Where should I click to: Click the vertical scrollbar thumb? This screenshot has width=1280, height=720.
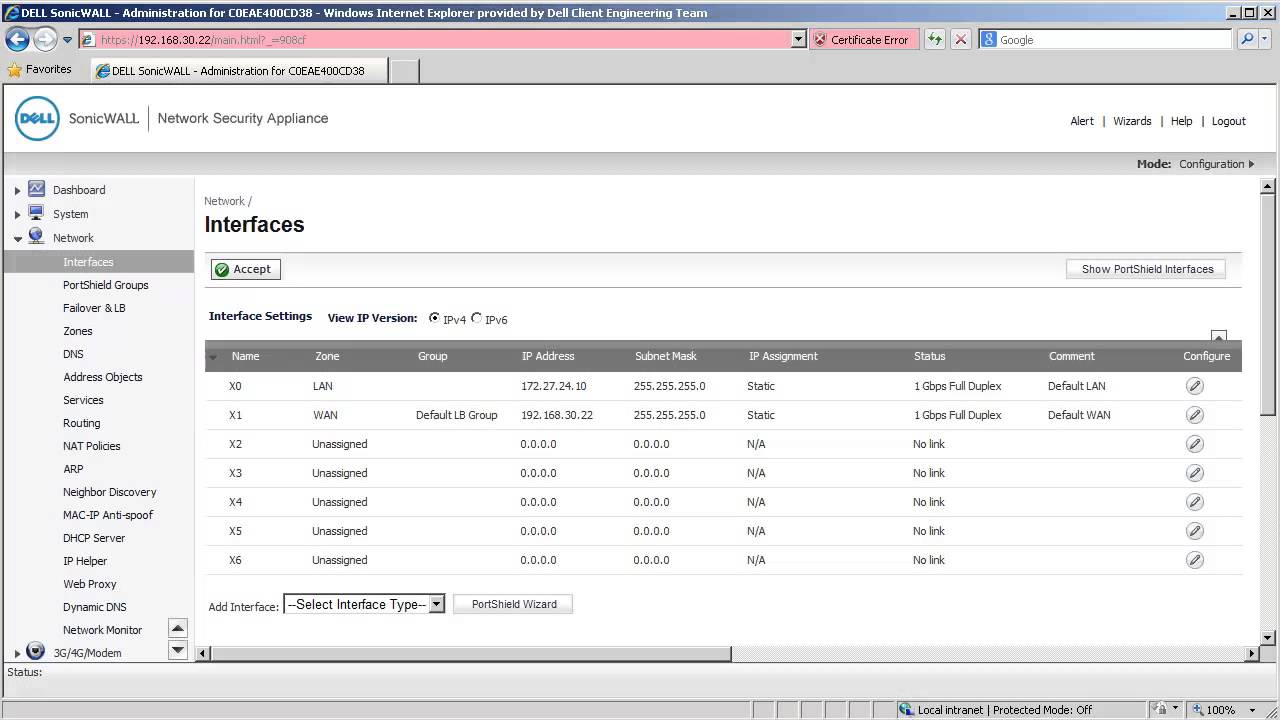click(1268, 304)
